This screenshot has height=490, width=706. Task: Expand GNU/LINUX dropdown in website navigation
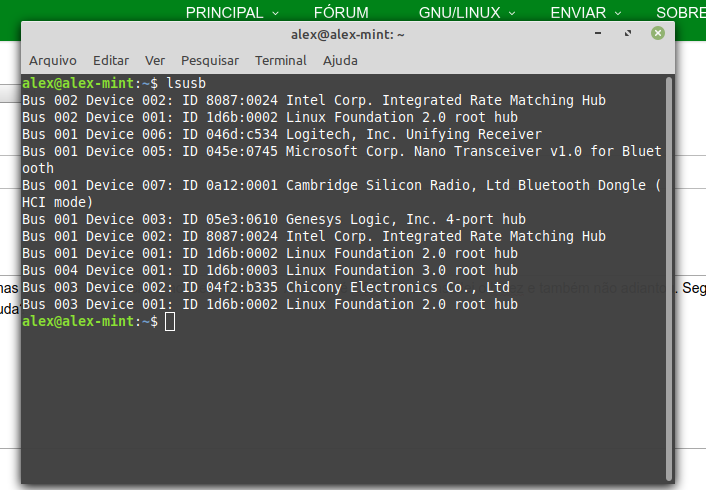467,13
